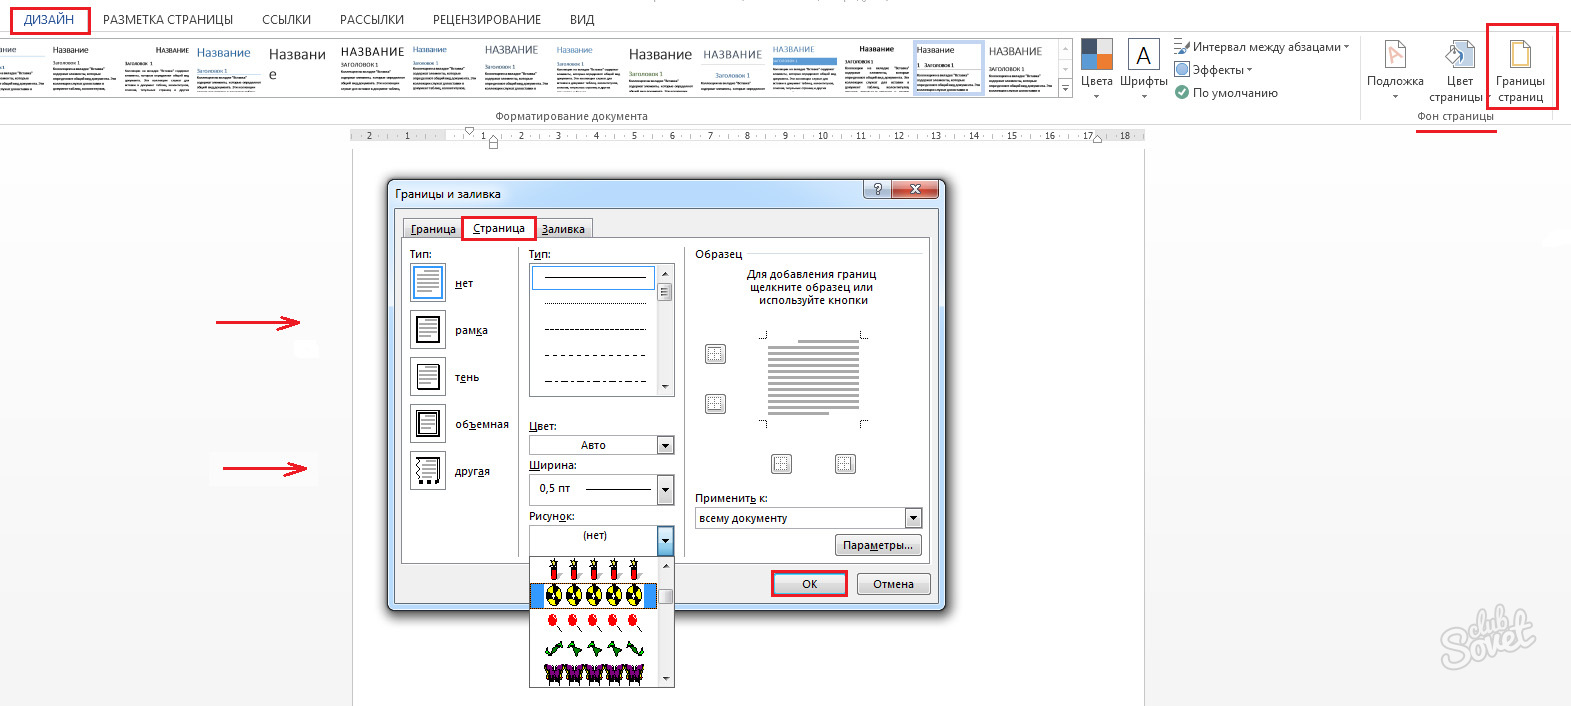
Task: Click the Параметры button
Action: point(877,545)
